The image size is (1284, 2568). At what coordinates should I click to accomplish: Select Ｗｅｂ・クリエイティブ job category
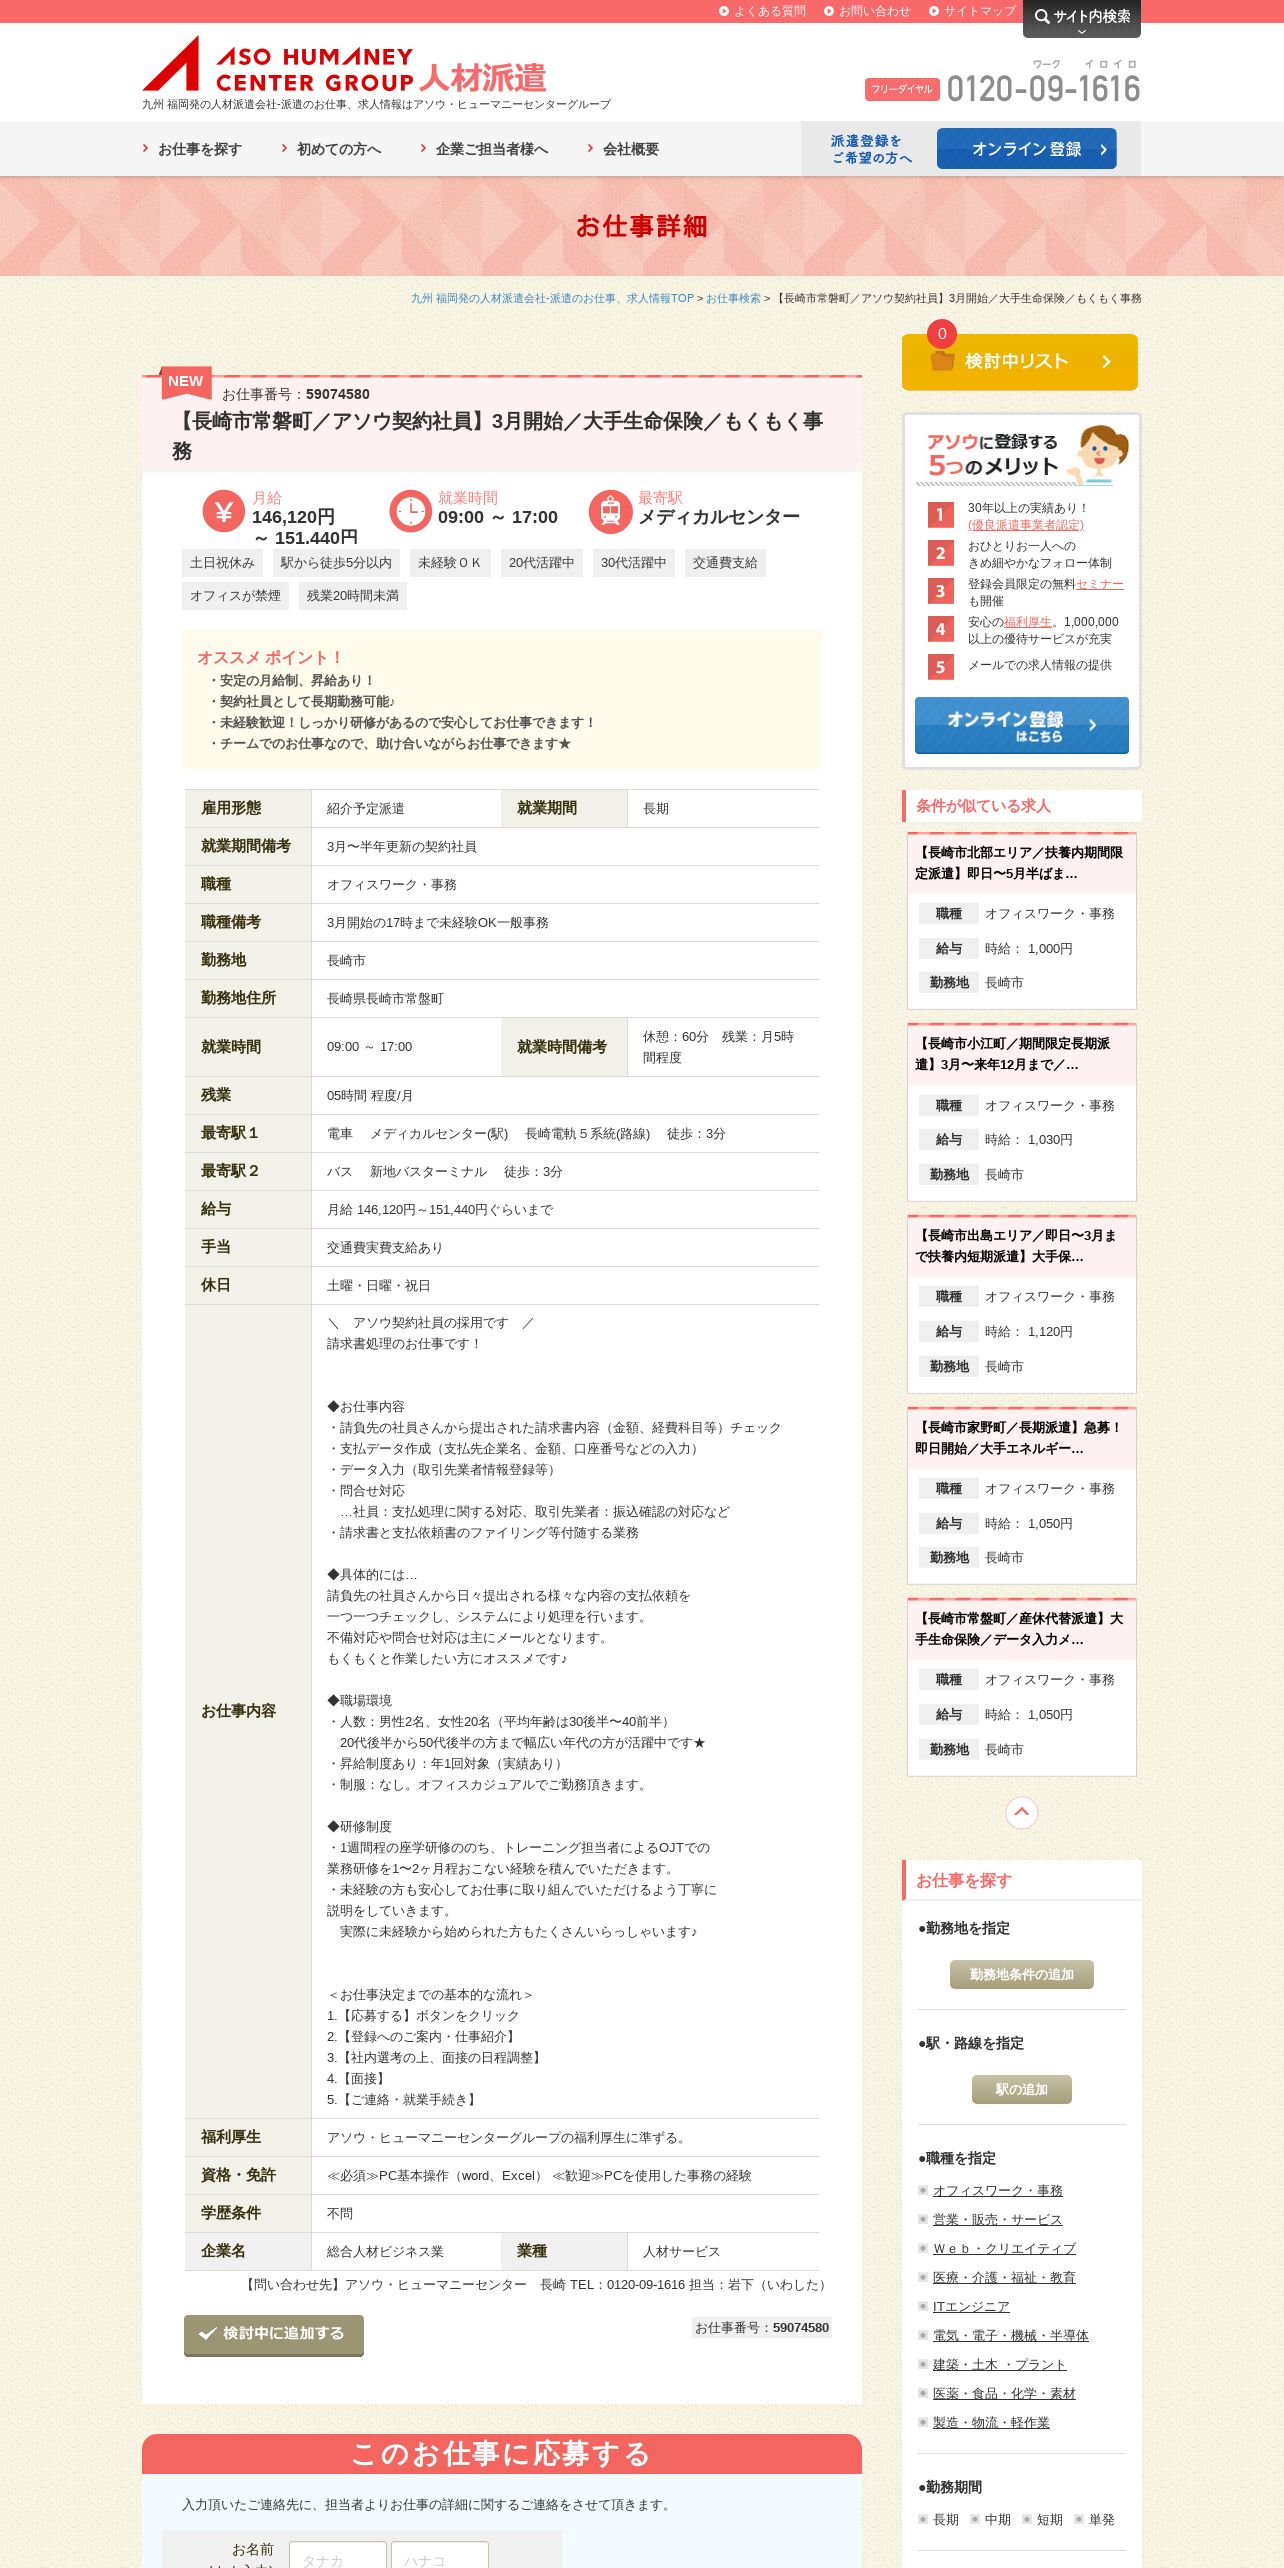1004,2248
